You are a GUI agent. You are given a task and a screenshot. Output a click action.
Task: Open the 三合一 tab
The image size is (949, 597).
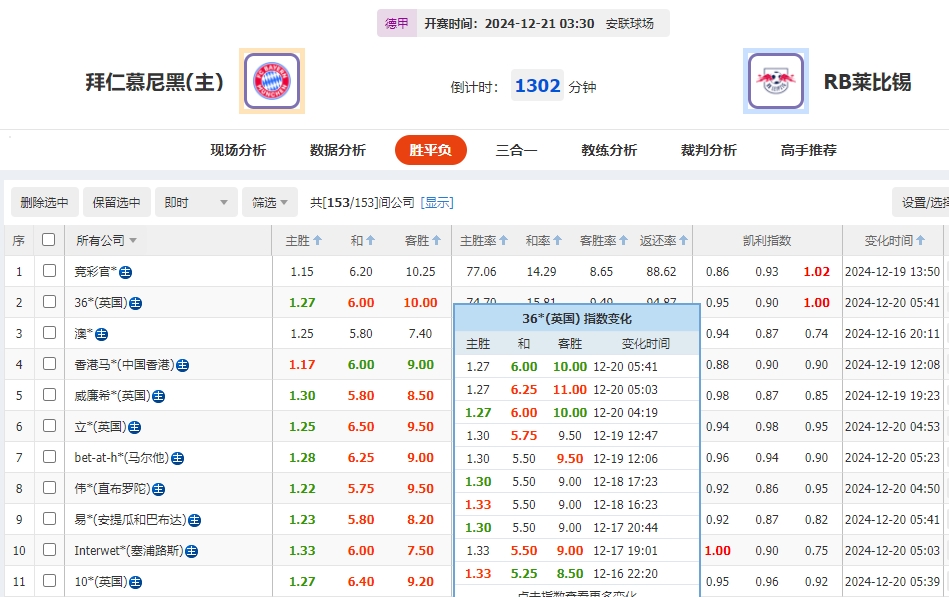516,149
